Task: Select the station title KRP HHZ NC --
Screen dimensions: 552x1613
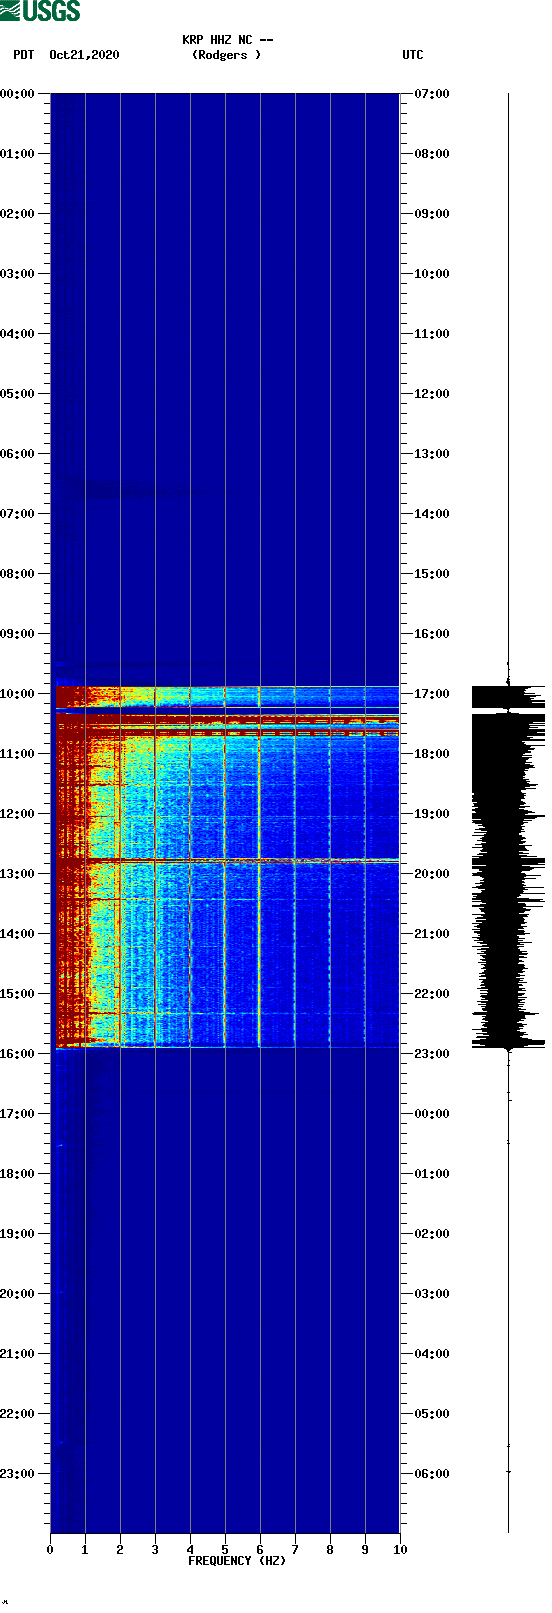Action: tap(227, 40)
